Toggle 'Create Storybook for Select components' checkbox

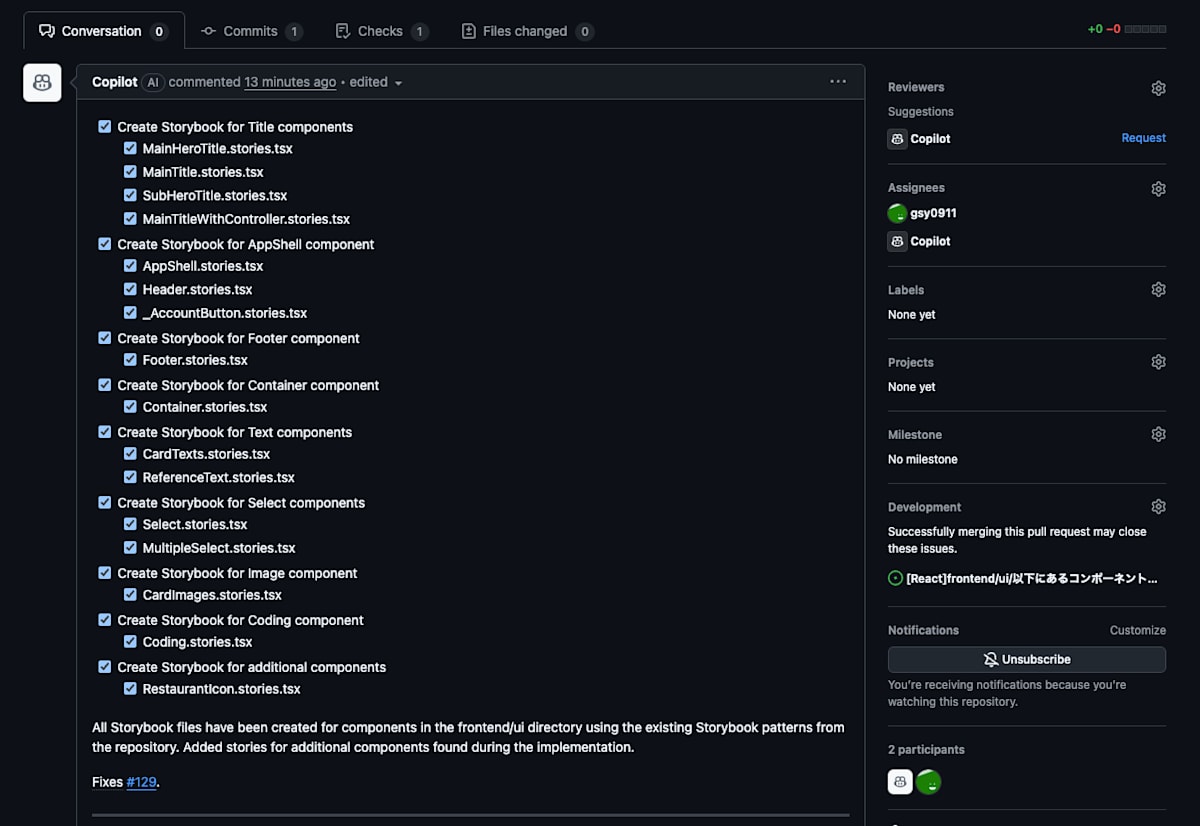[105, 502]
